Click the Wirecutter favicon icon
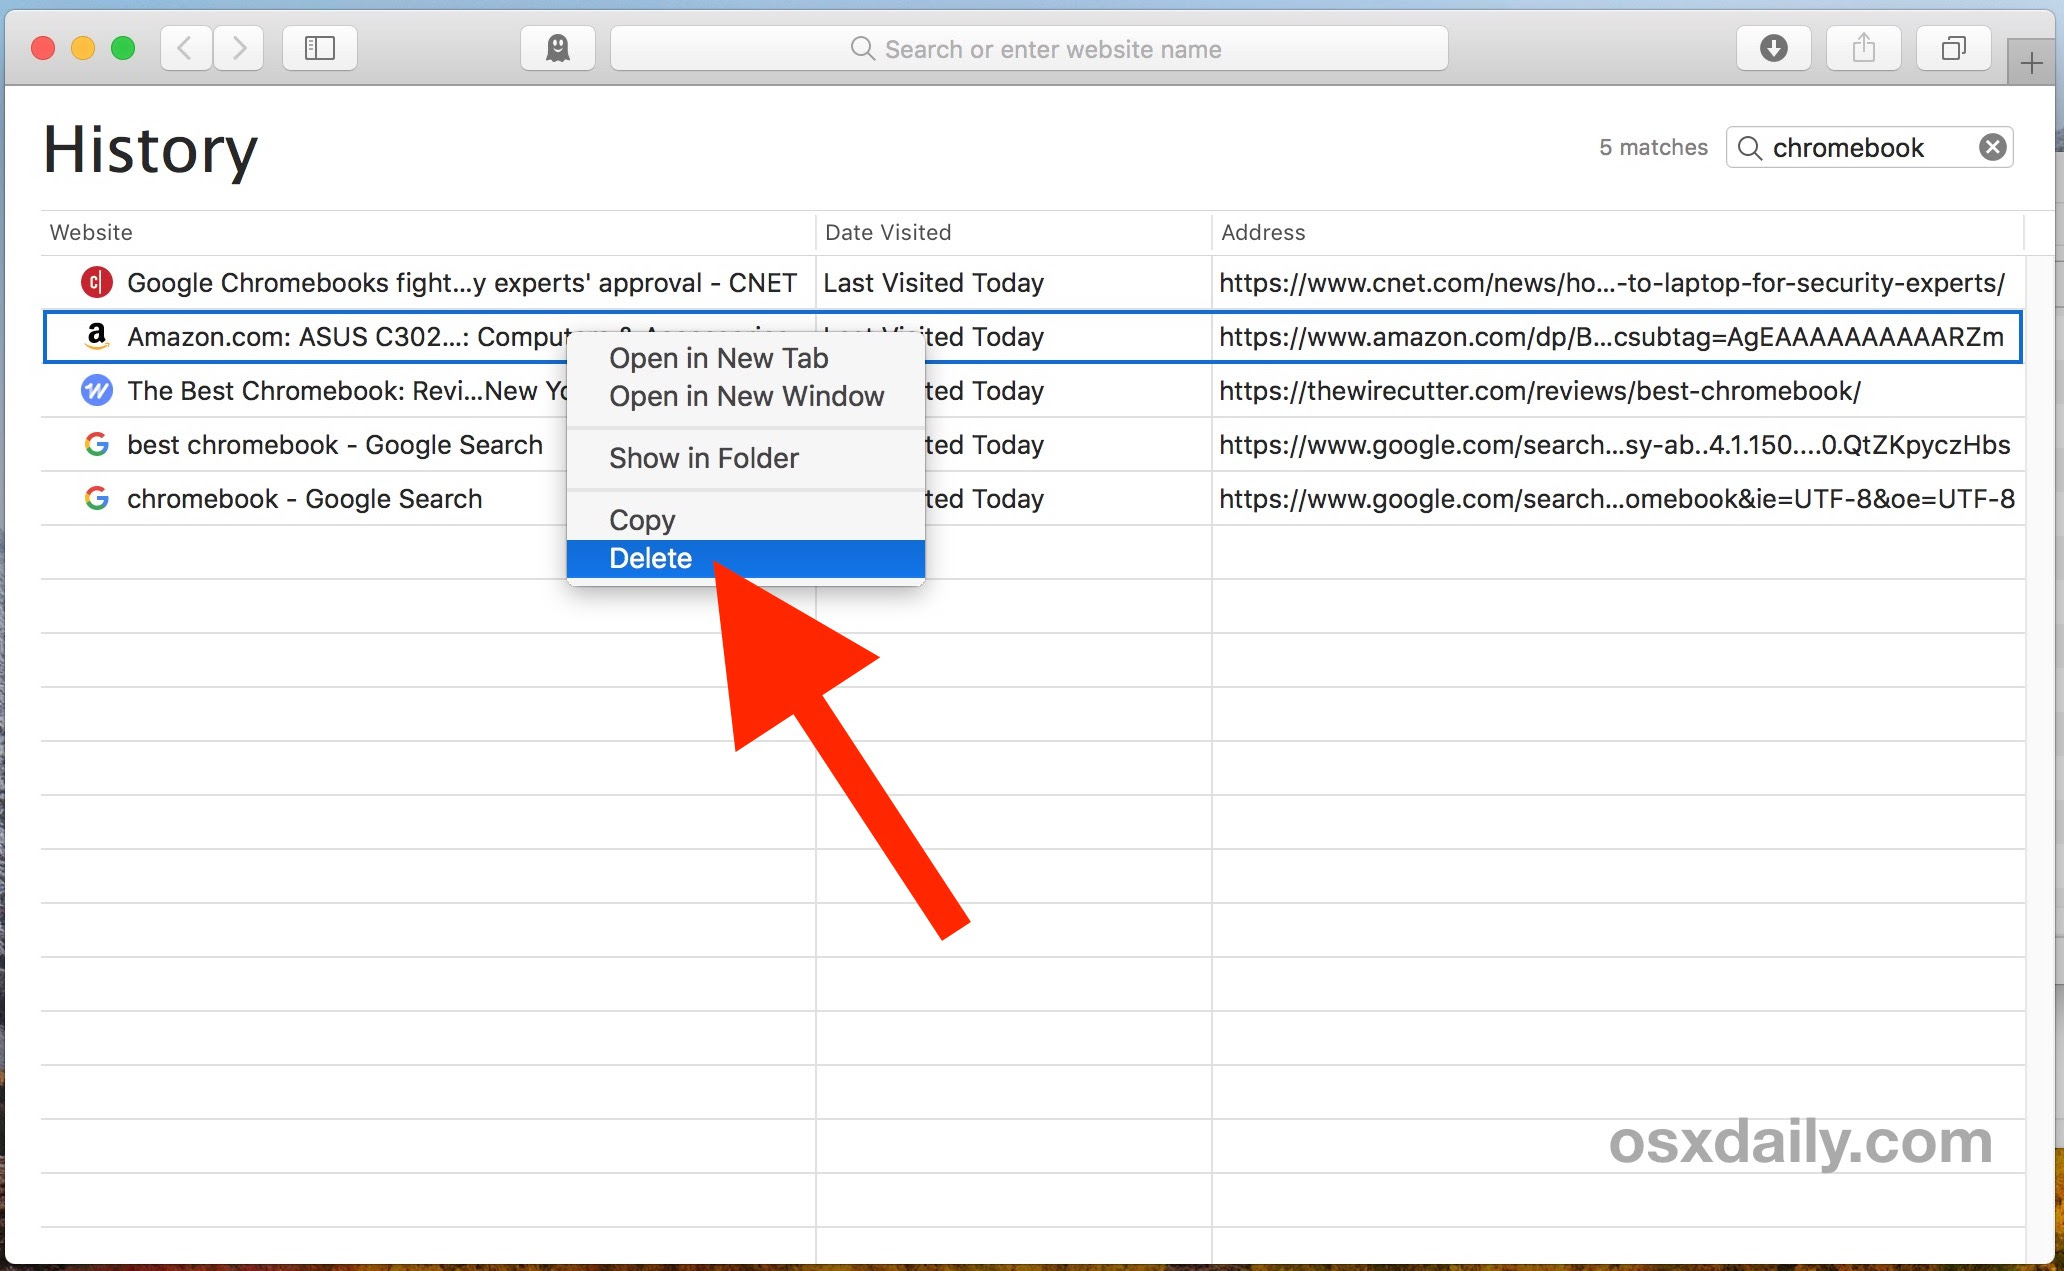The height and width of the screenshot is (1271, 2064). click(x=96, y=391)
